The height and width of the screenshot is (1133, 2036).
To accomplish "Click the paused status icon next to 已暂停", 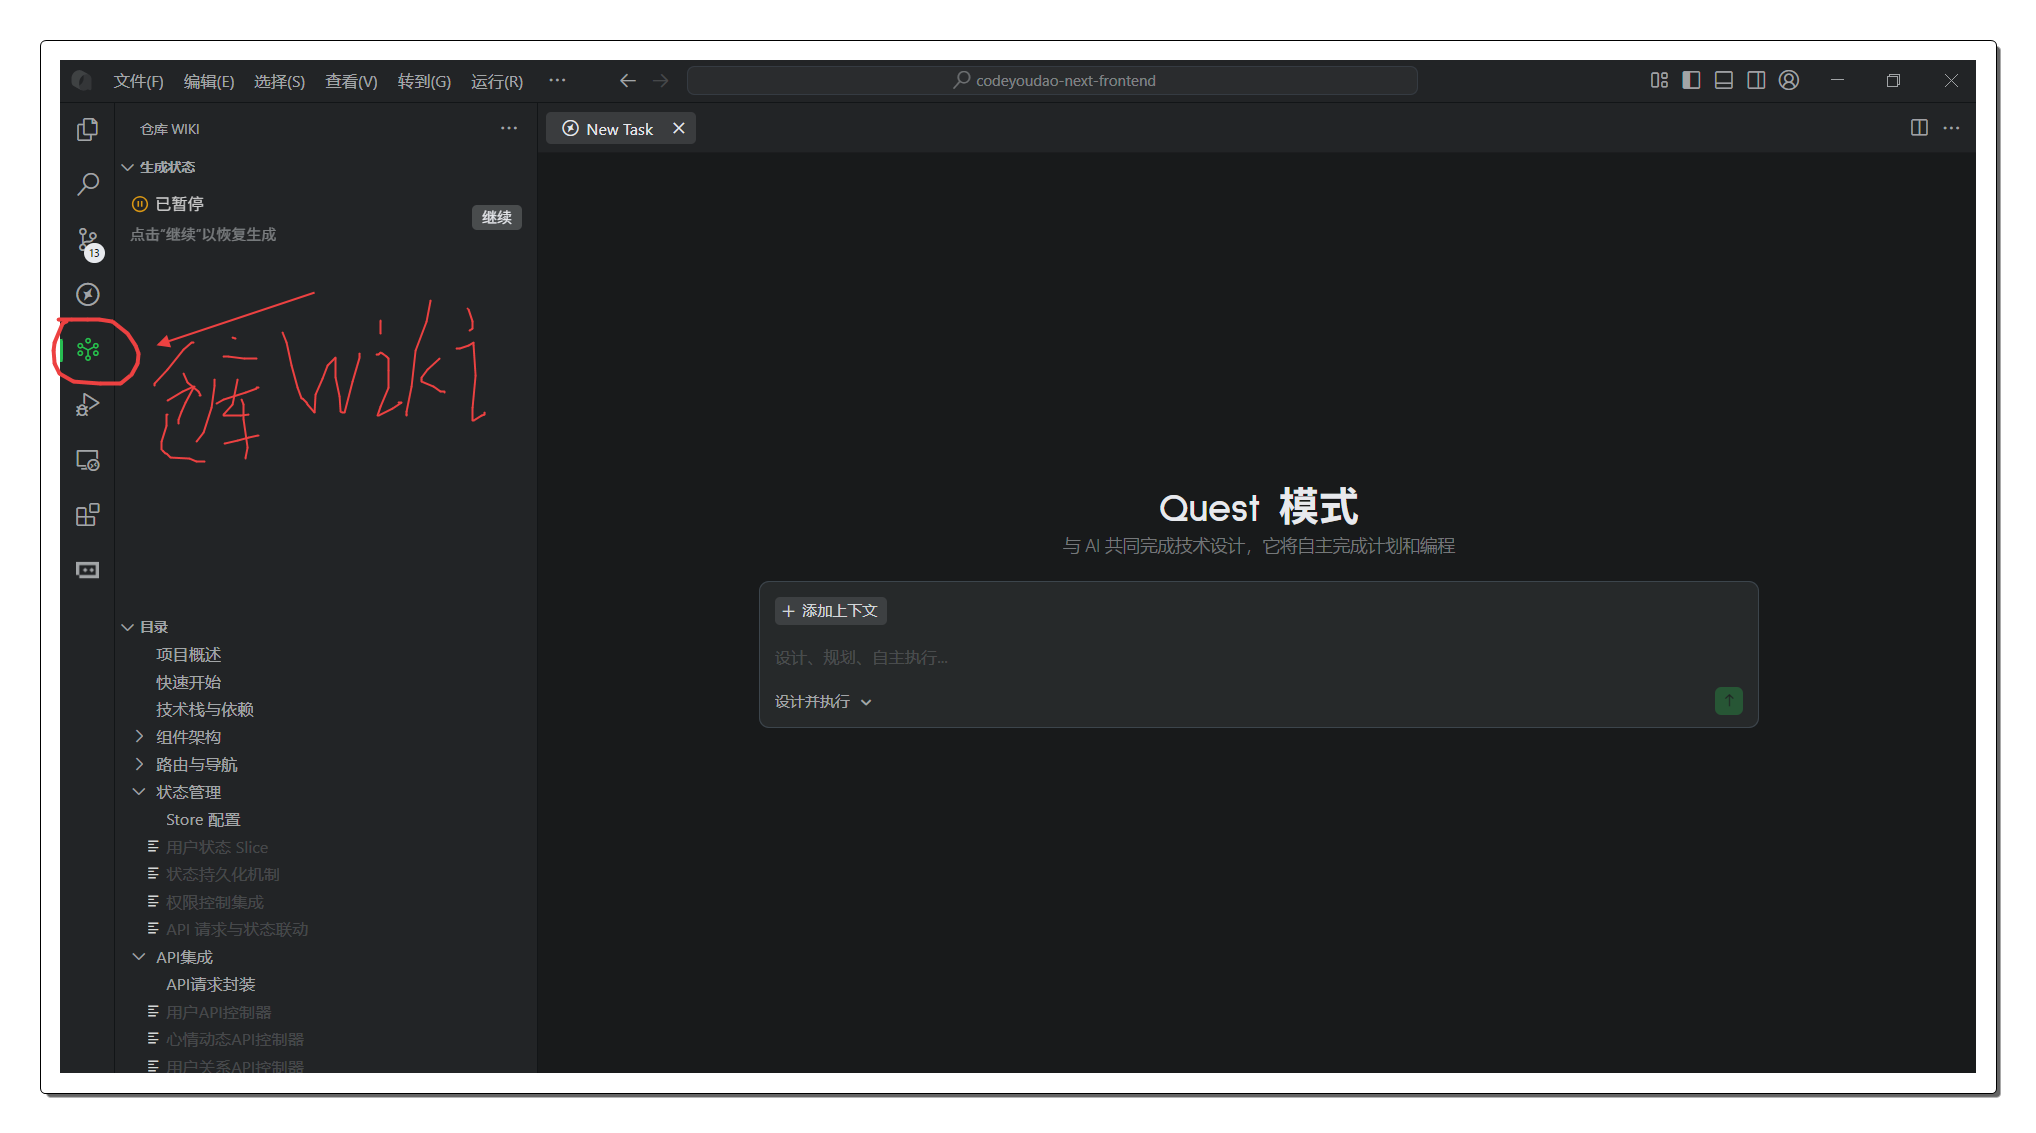I will pyautogui.click(x=140, y=204).
